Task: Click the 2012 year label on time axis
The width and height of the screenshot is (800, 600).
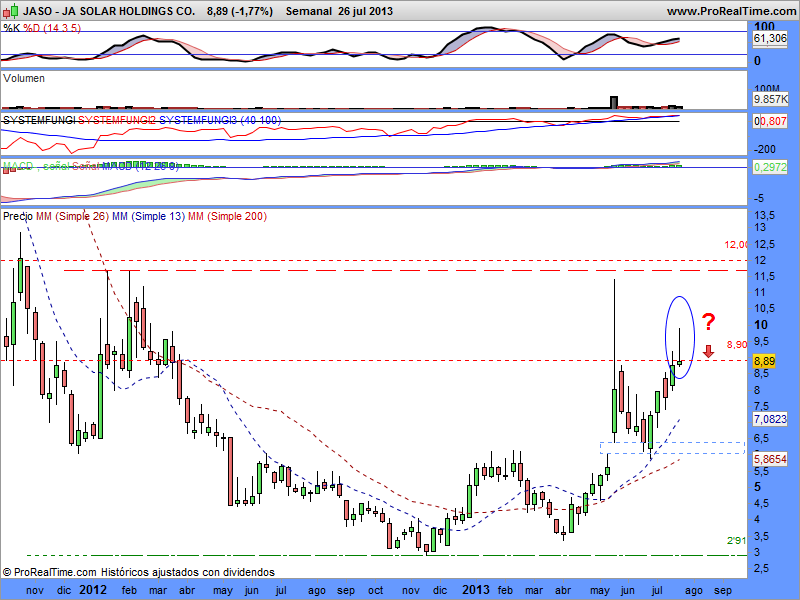Action: point(93,590)
